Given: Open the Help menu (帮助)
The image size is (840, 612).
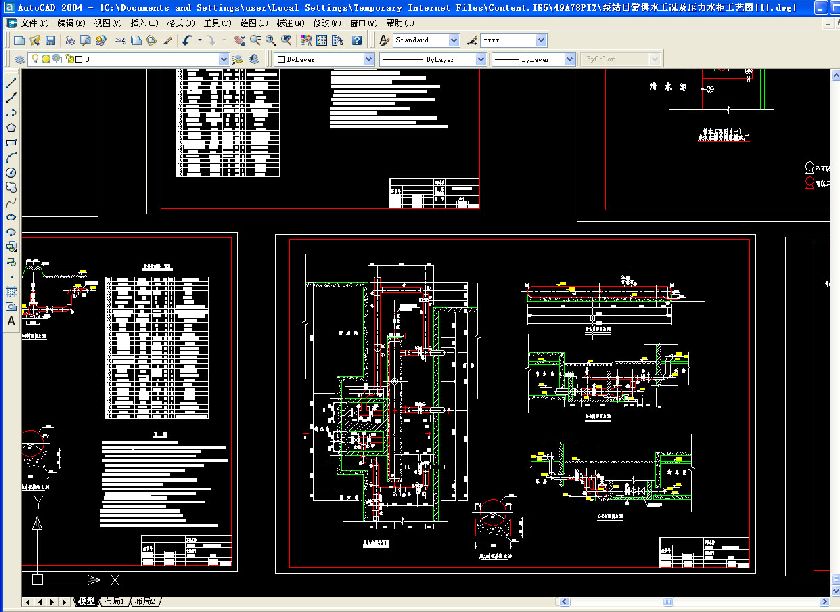Looking at the screenshot, I should click(400, 23).
